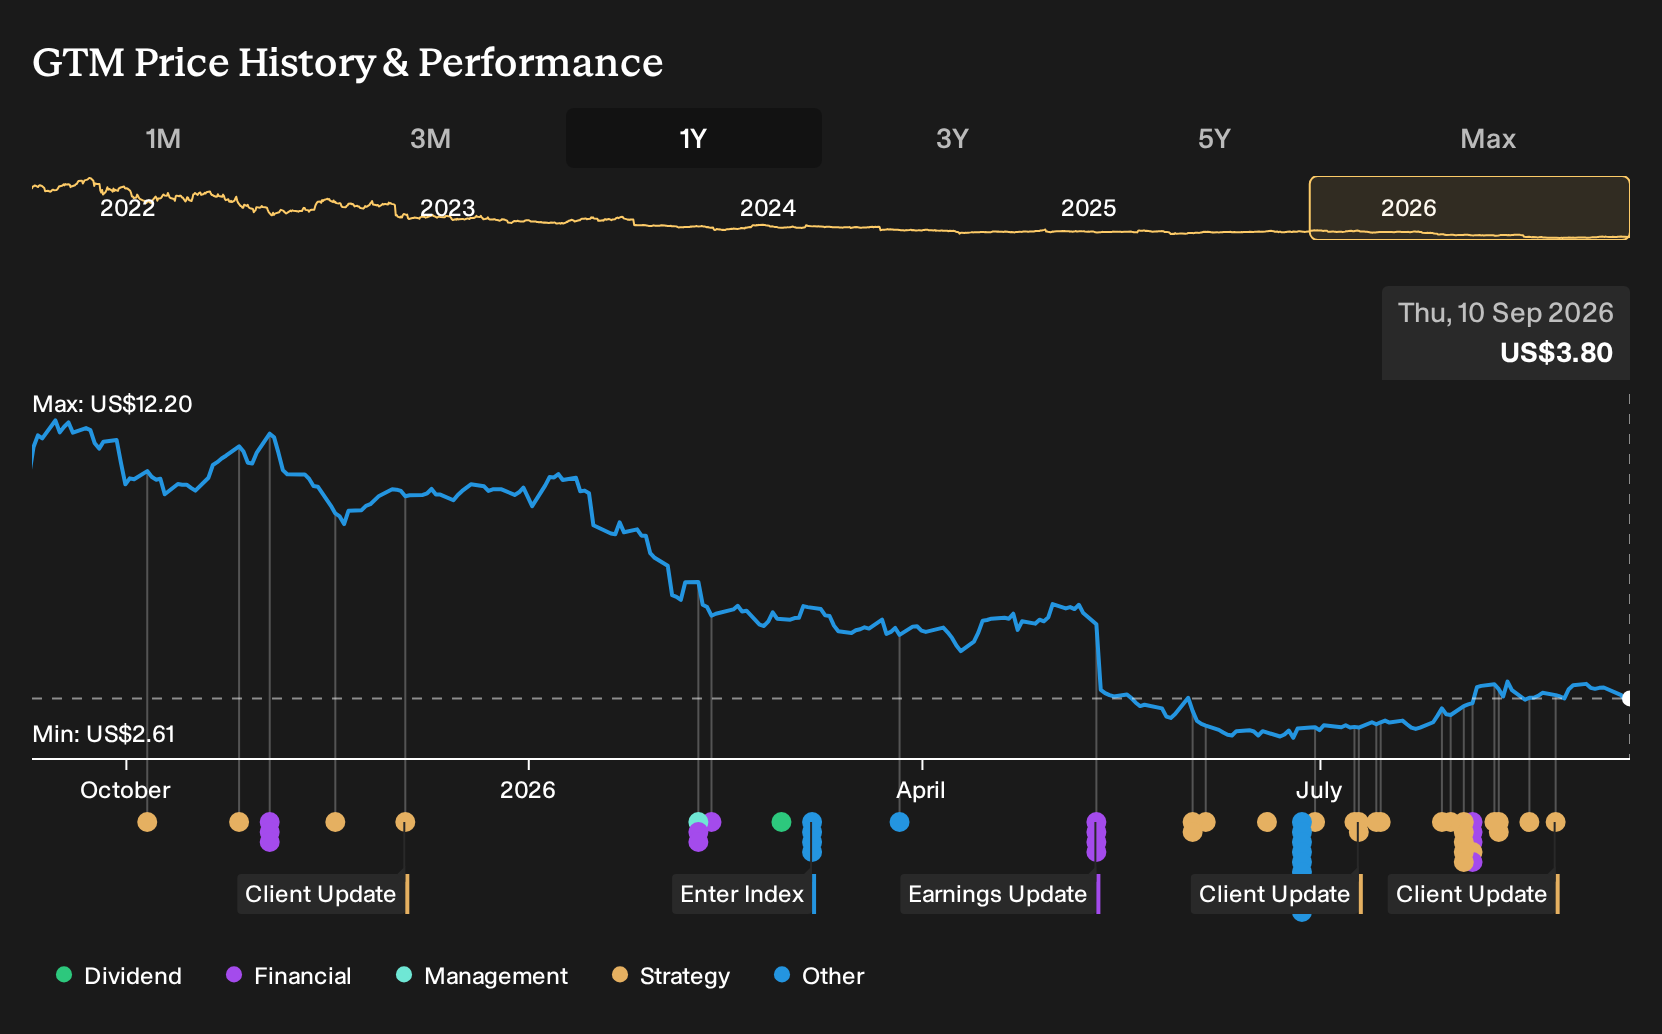
Task: Click the single blue Other dot near April
Action: click(x=900, y=822)
